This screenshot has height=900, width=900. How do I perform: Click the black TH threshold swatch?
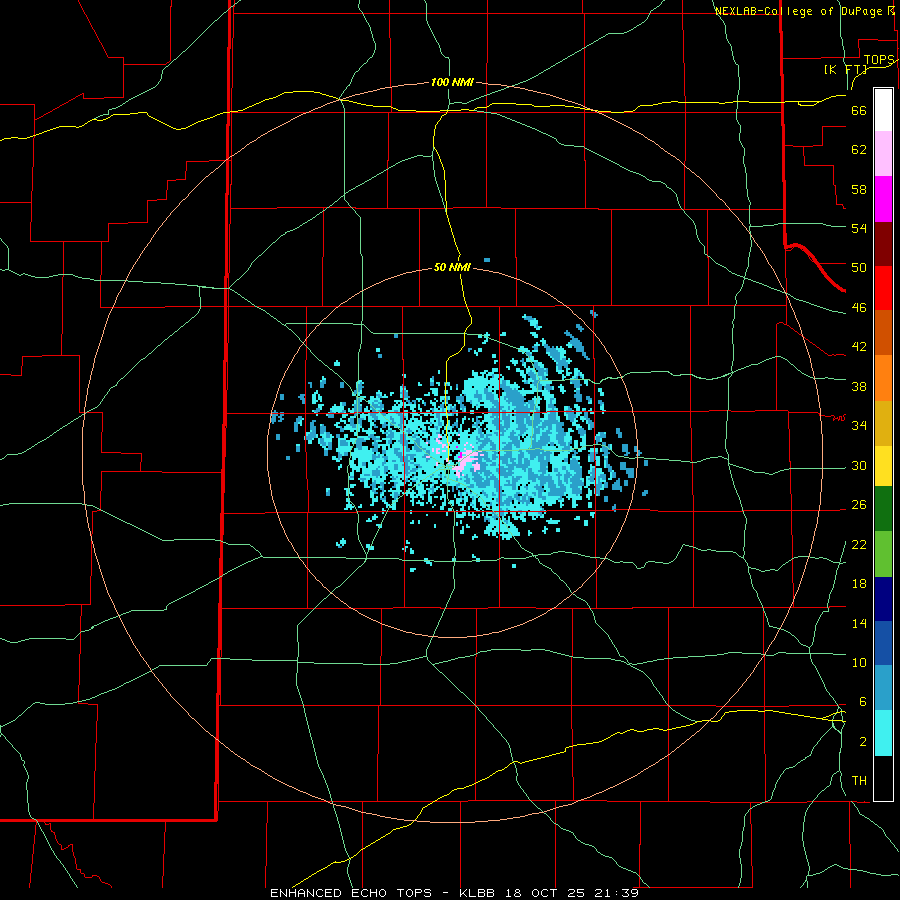[x=883, y=778]
